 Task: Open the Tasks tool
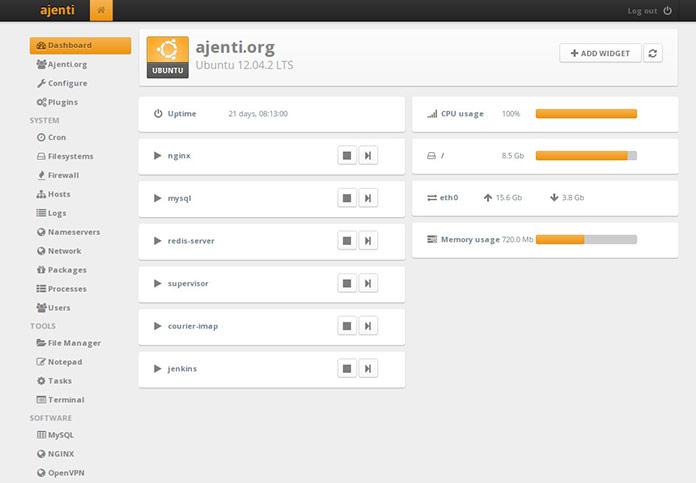(54, 381)
